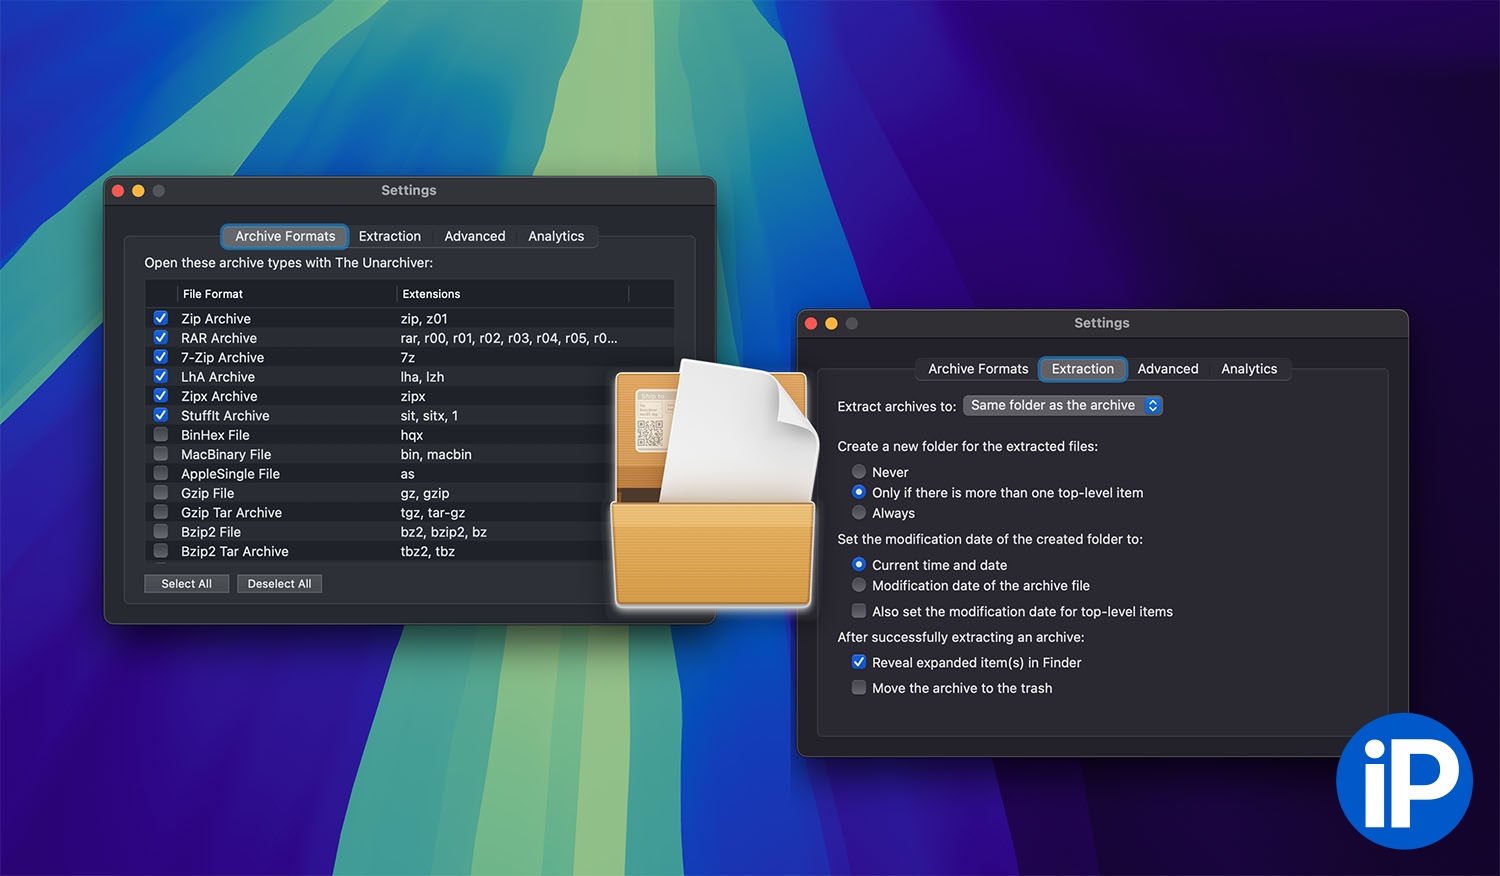Uncheck the RAR Archive checkbox
The image size is (1500, 876).
(160, 338)
